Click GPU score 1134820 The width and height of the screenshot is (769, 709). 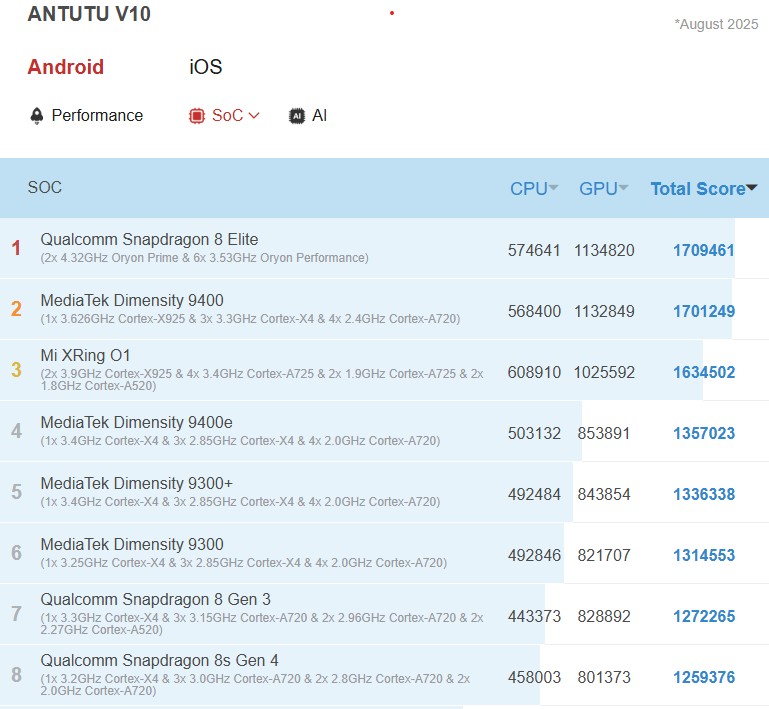click(x=604, y=251)
